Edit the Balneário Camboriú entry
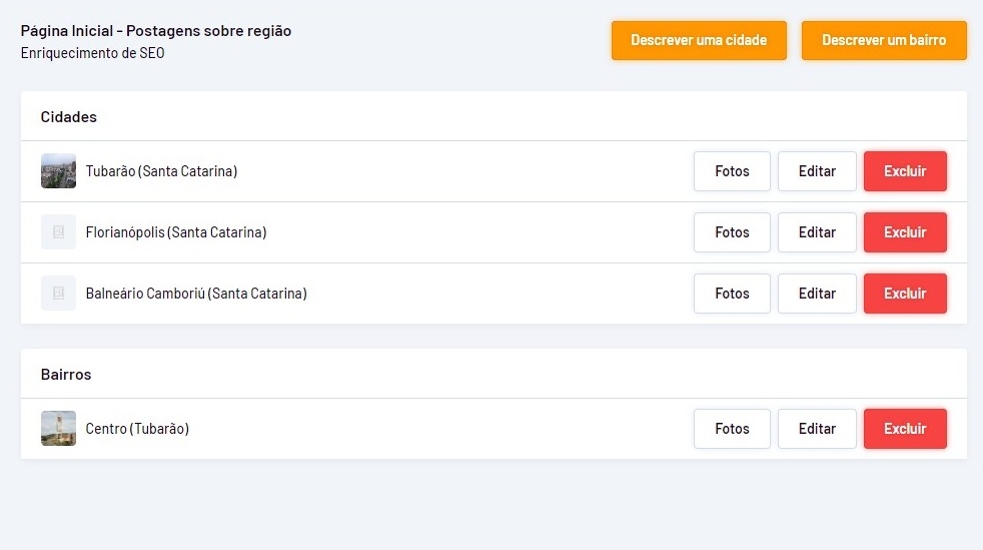This screenshot has height=550, width=983. (817, 293)
